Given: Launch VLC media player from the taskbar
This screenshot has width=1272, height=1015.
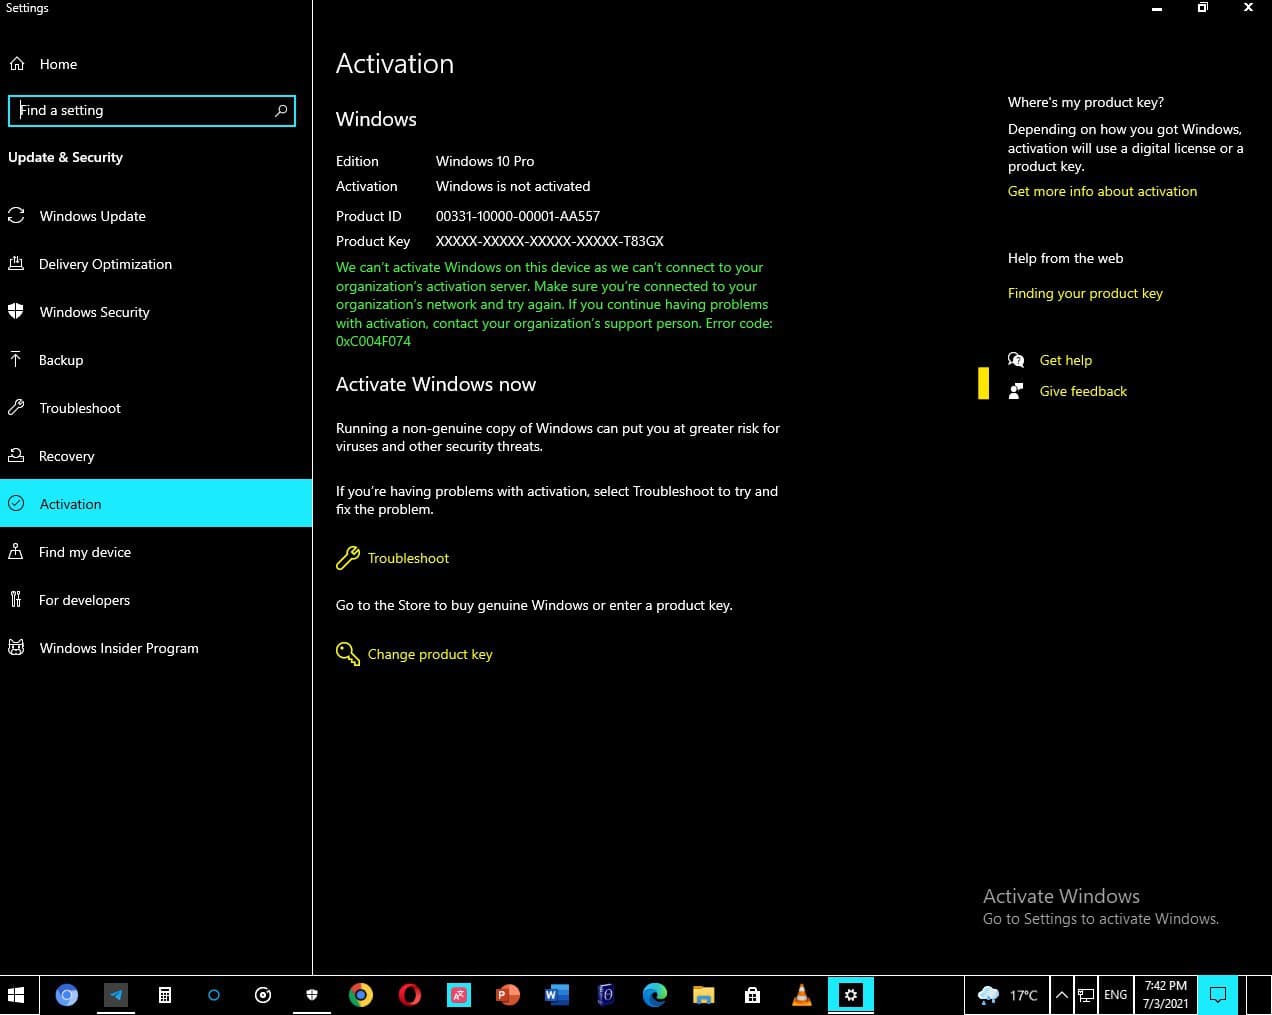Looking at the screenshot, I should pyautogui.click(x=801, y=995).
